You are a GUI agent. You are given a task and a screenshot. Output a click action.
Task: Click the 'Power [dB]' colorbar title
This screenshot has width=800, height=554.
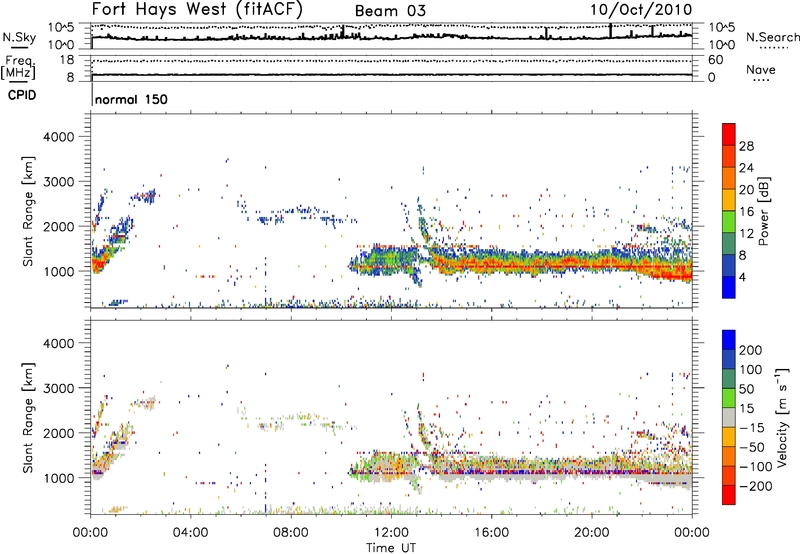point(764,211)
